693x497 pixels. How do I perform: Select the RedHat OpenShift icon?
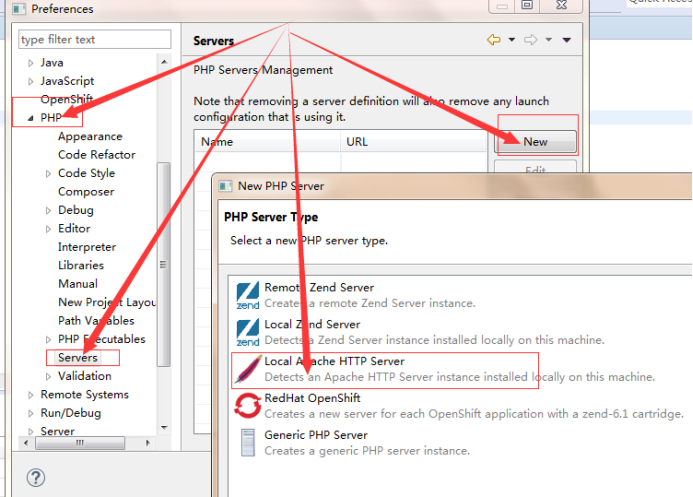248,406
